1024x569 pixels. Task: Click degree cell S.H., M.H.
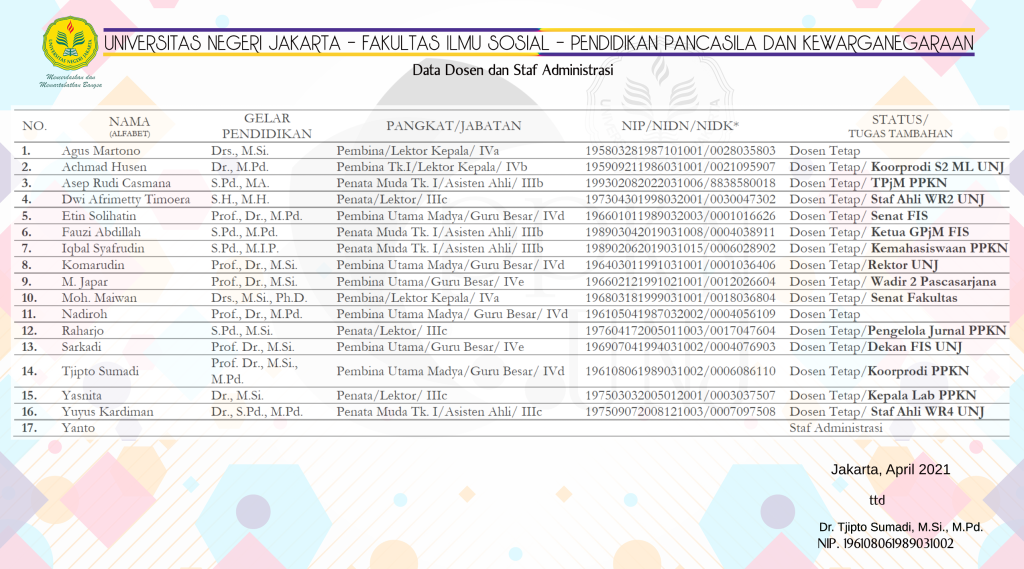240,200
